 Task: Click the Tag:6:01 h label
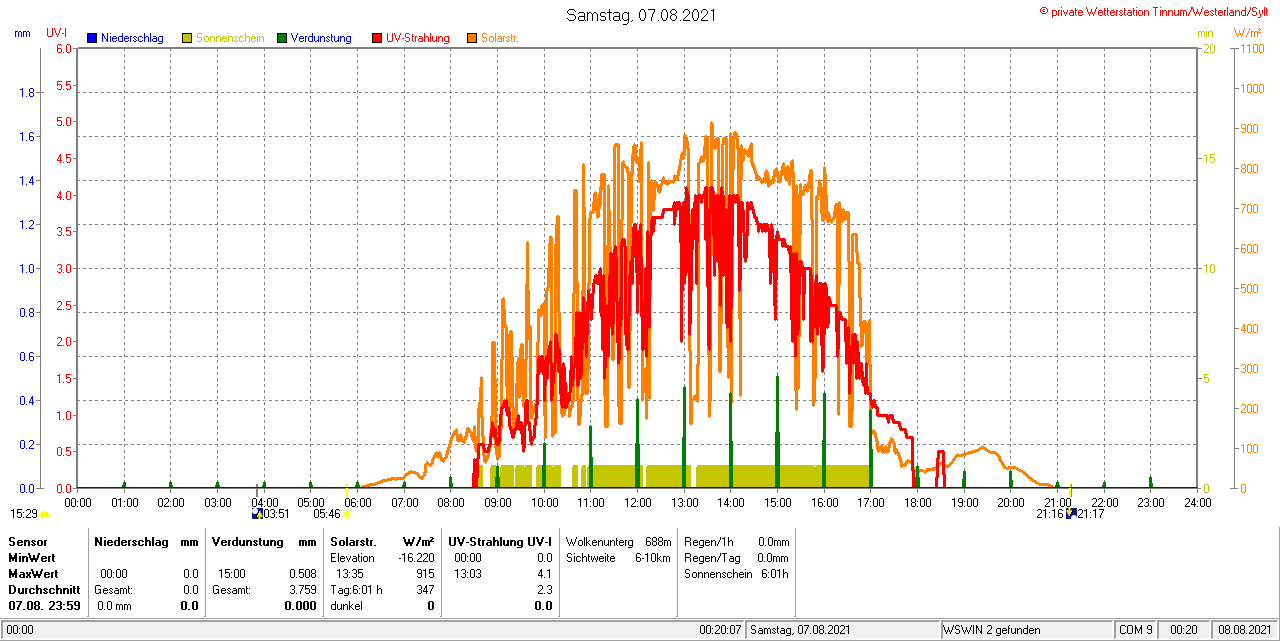(356, 590)
